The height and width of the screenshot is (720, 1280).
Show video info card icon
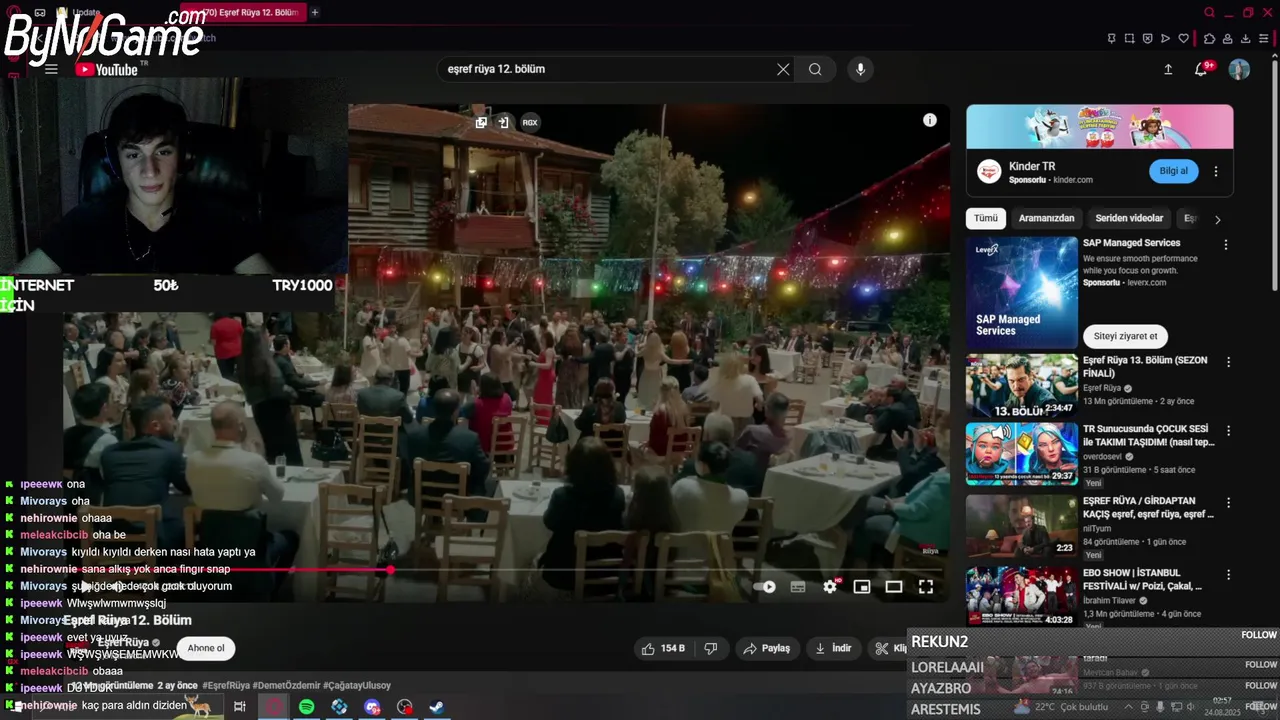[x=929, y=120]
